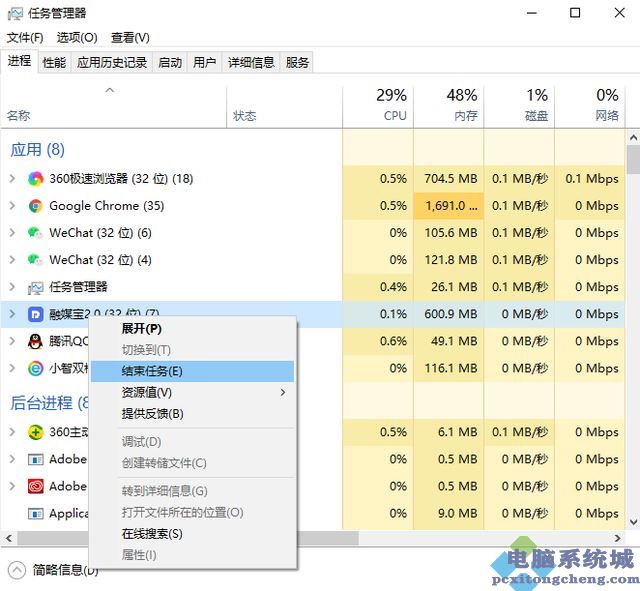Click 简略信息 to show fewer details
This screenshot has width=640, height=591.
click(x=66, y=570)
